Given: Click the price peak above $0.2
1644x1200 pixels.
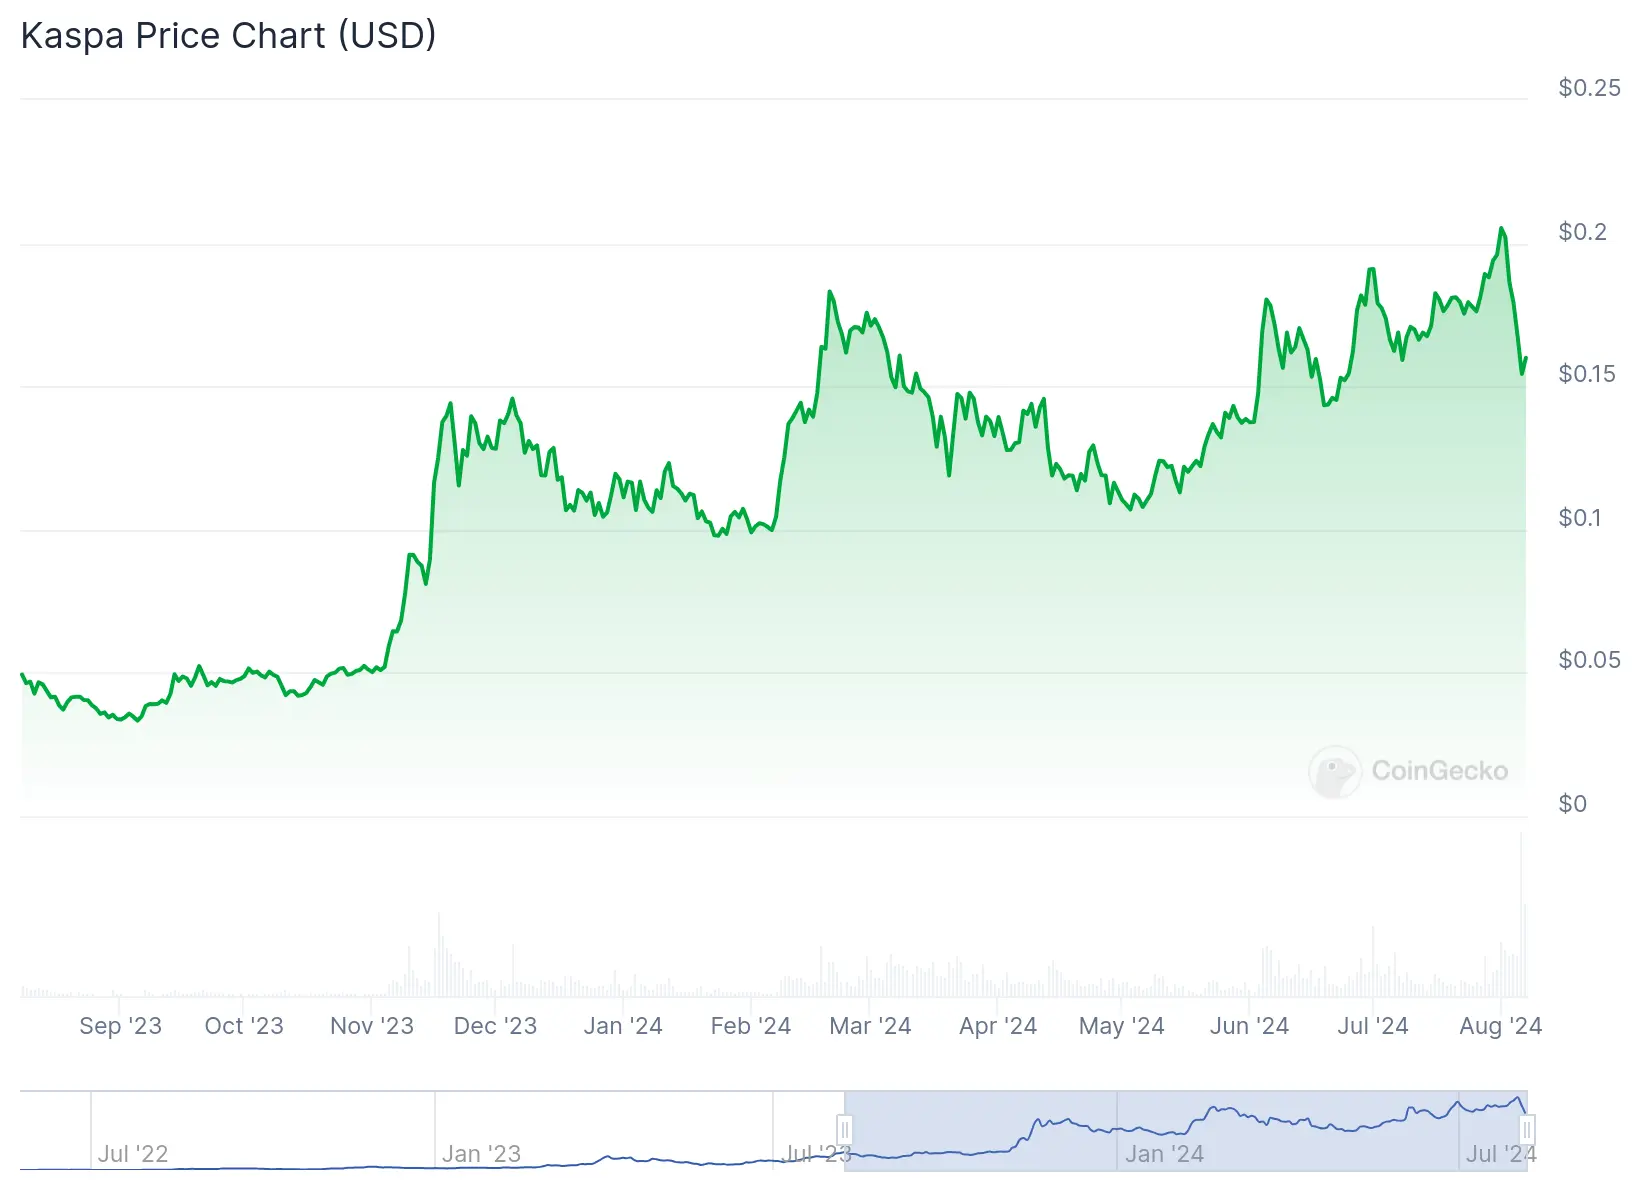Looking at the screenshot, I should (x=1501, y=229).
